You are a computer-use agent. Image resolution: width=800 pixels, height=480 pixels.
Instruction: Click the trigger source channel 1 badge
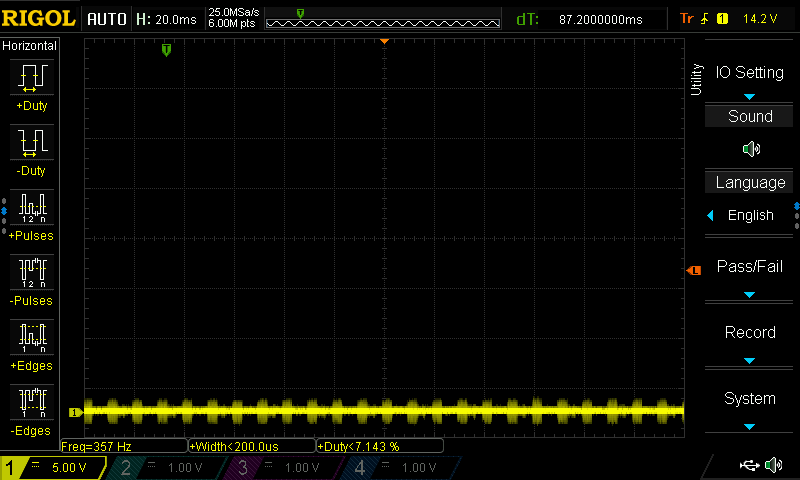722,19
